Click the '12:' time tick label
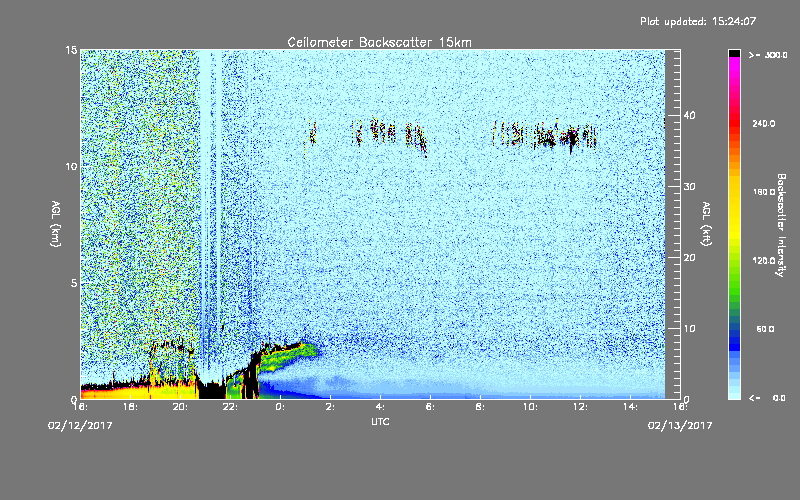800x500 pixels. click(x=580, y=407)
